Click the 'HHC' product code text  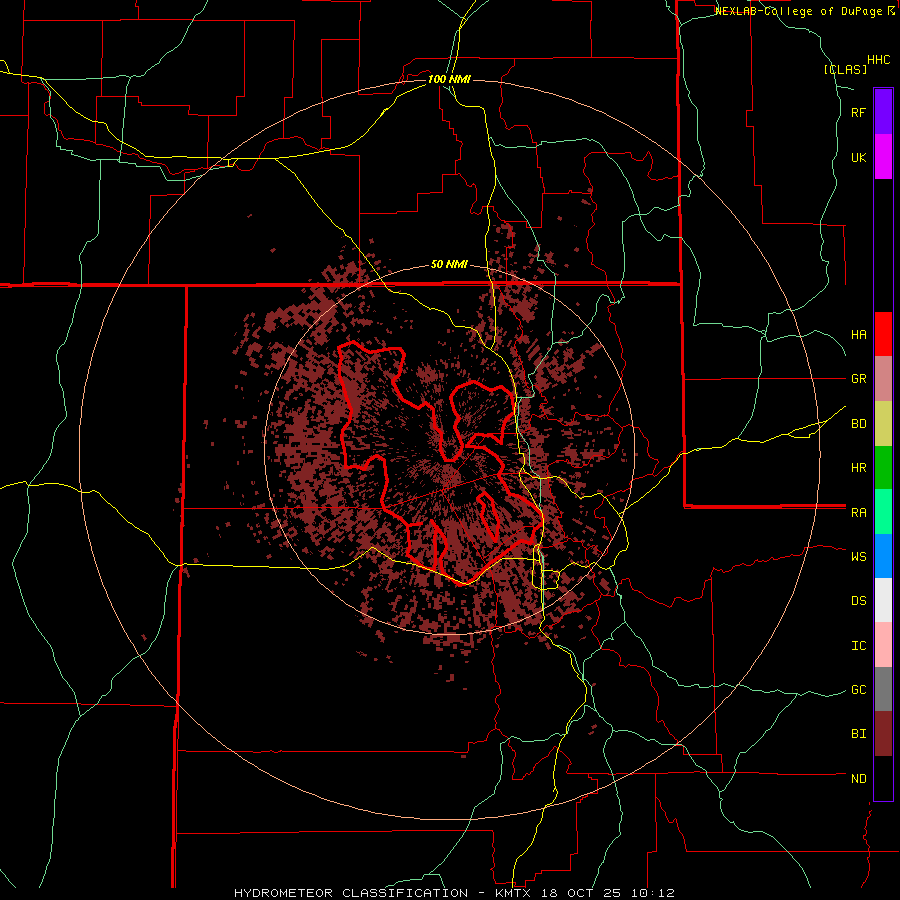(x=879, y=60)
